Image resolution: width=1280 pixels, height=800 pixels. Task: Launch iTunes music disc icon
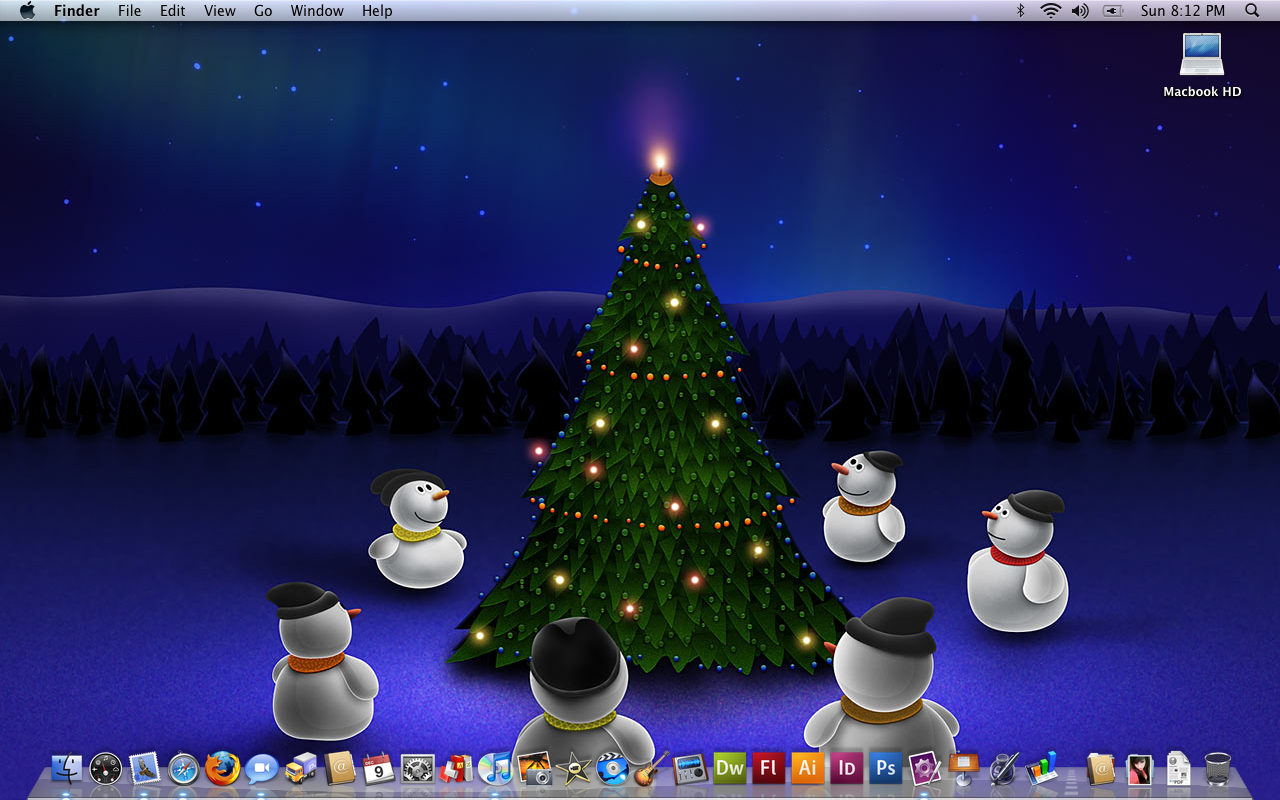[x=496, y=768]
